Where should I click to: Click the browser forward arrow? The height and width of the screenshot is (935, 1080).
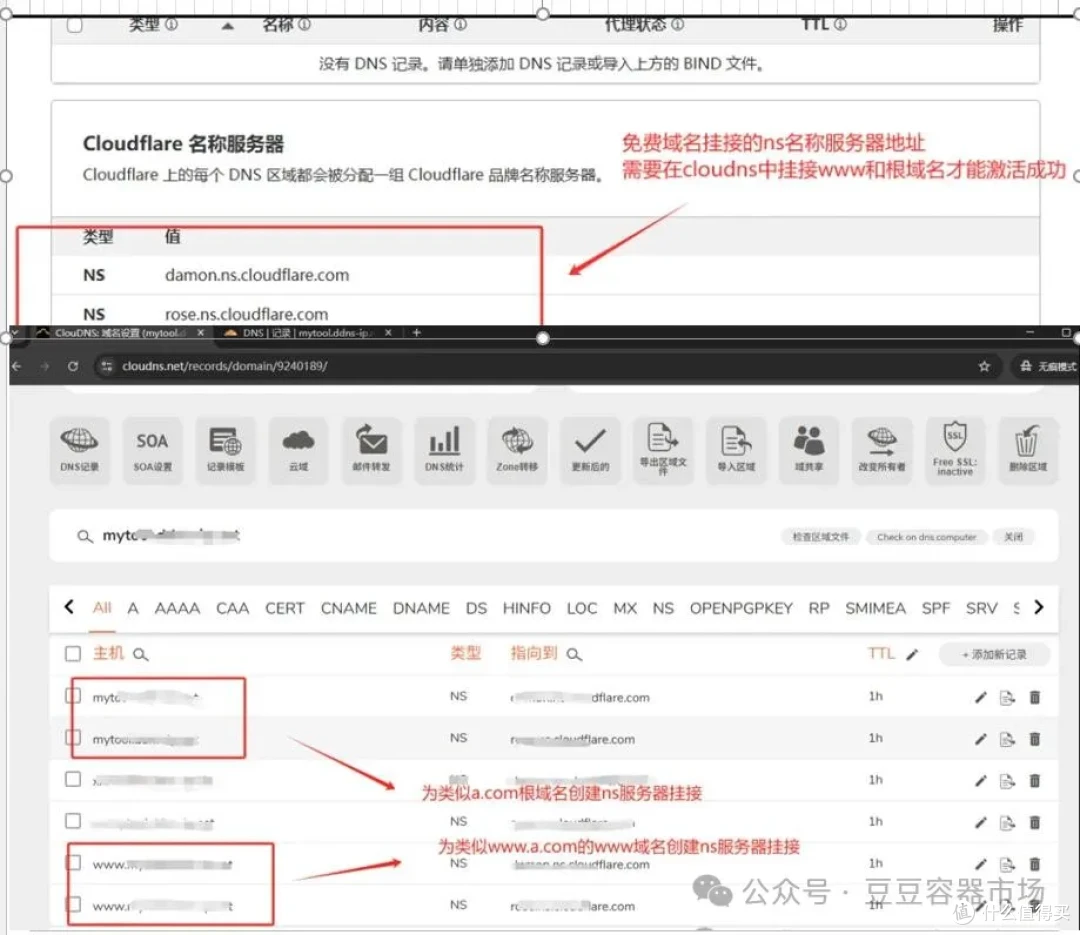pyautogui.click(x=45, y=366)
